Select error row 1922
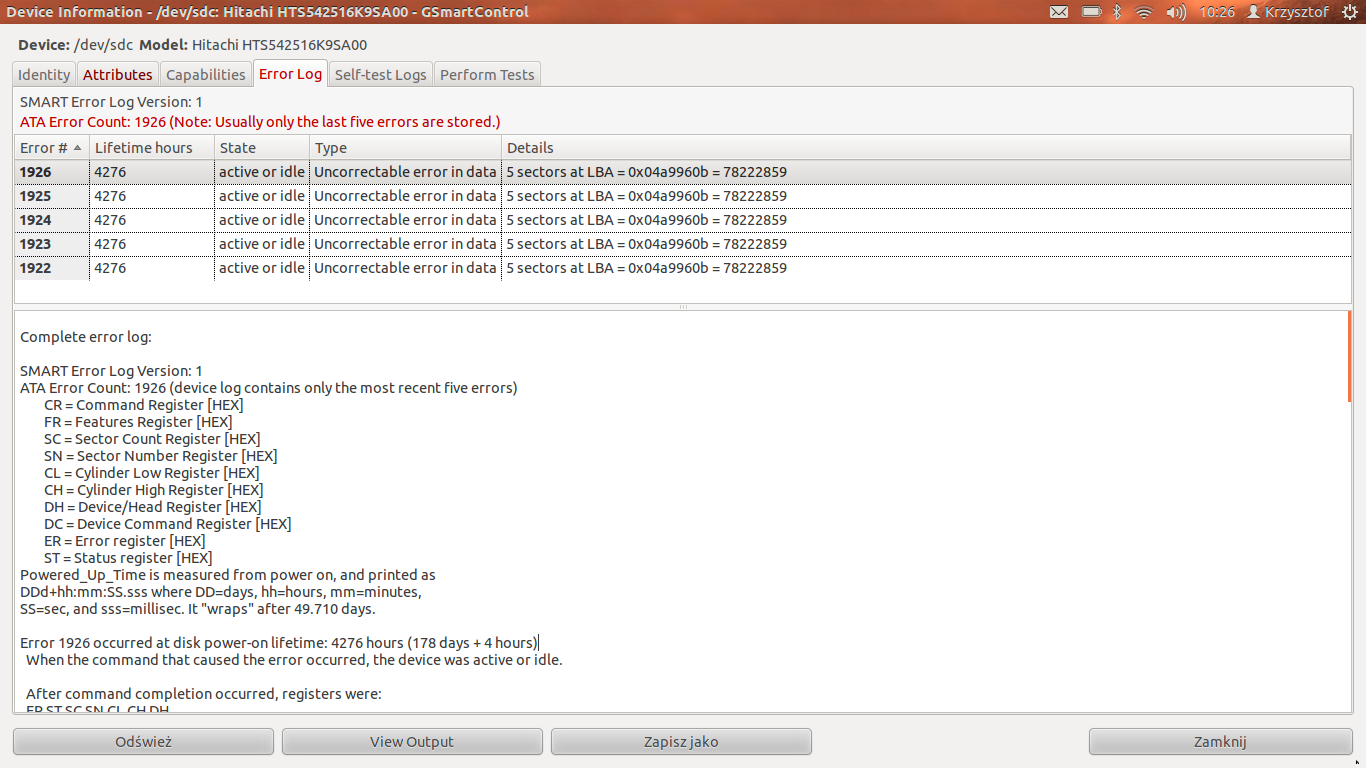This screenshot has height=768, width=1366. (683, 268)
